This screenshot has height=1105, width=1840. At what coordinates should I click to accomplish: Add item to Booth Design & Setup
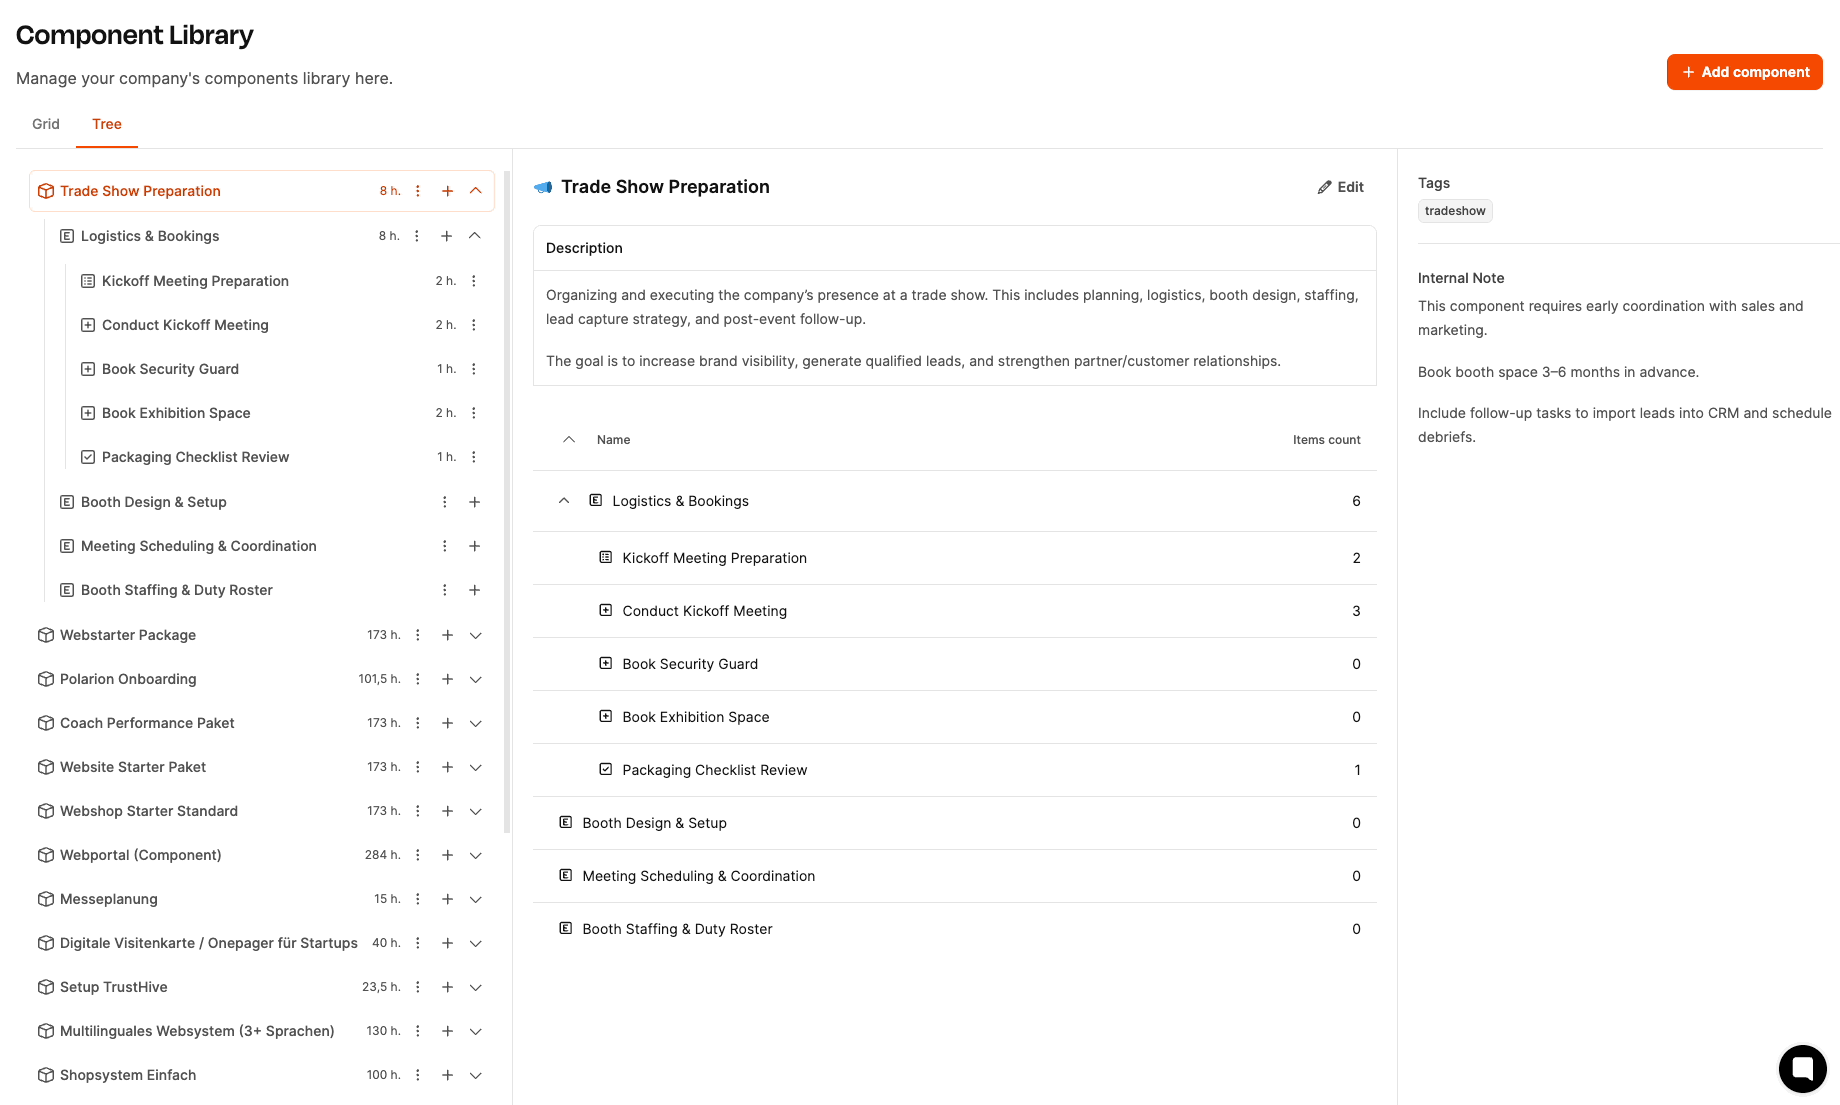[475, 502]
